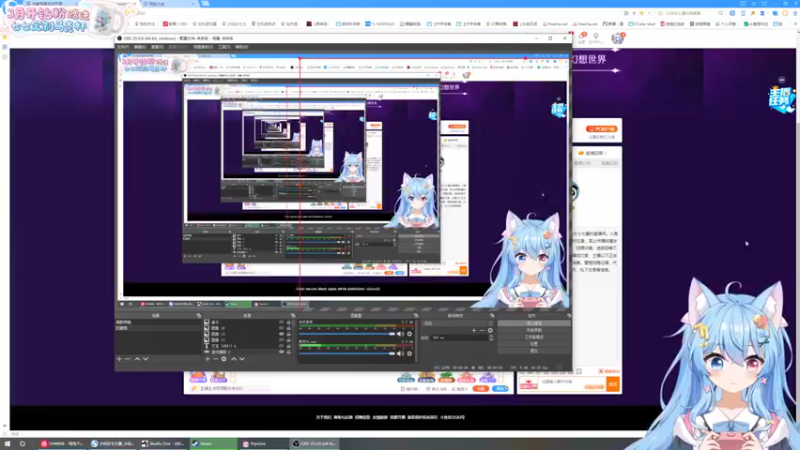Viewport: 800px width, 450px height.
Task: Pop out the Controls dock panel
Action: (568, 316)
